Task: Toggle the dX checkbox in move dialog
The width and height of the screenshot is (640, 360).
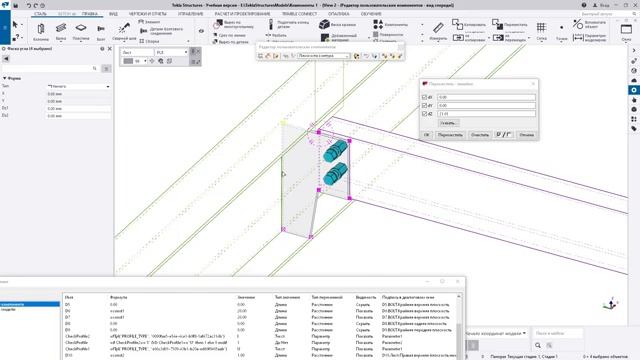Action: (424, 97)
